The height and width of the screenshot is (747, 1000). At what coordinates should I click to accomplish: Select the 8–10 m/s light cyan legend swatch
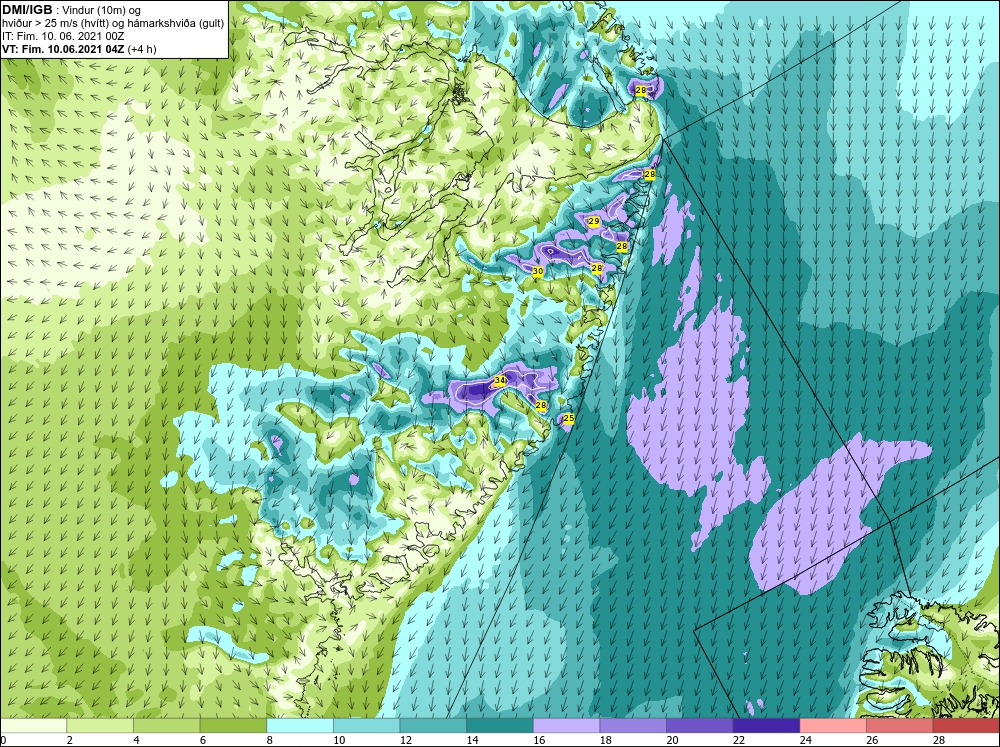coord(300,726)
